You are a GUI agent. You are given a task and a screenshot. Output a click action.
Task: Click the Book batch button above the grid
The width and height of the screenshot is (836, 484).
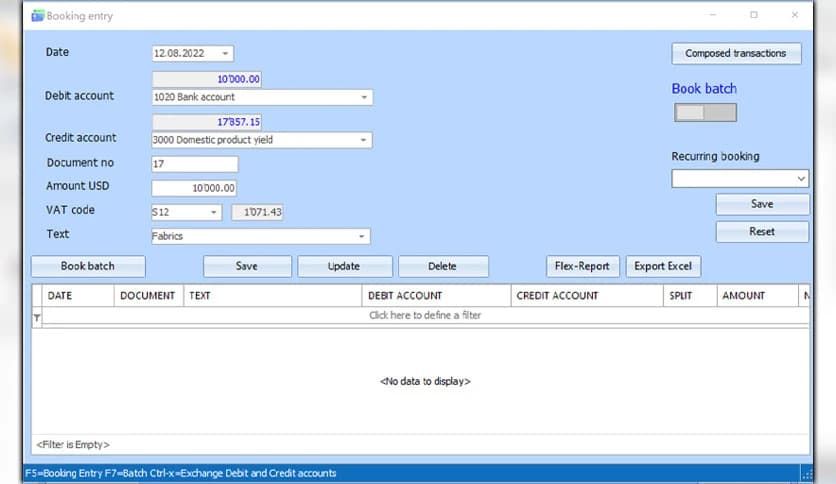tap(88, 266)
